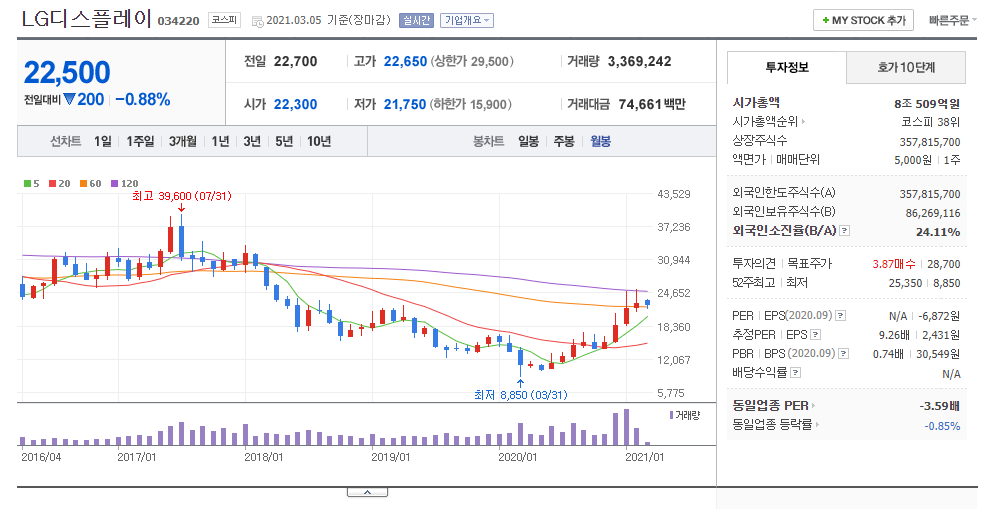Open help icon next to 배당수익률
993x509 pixels.
point(796,372)
